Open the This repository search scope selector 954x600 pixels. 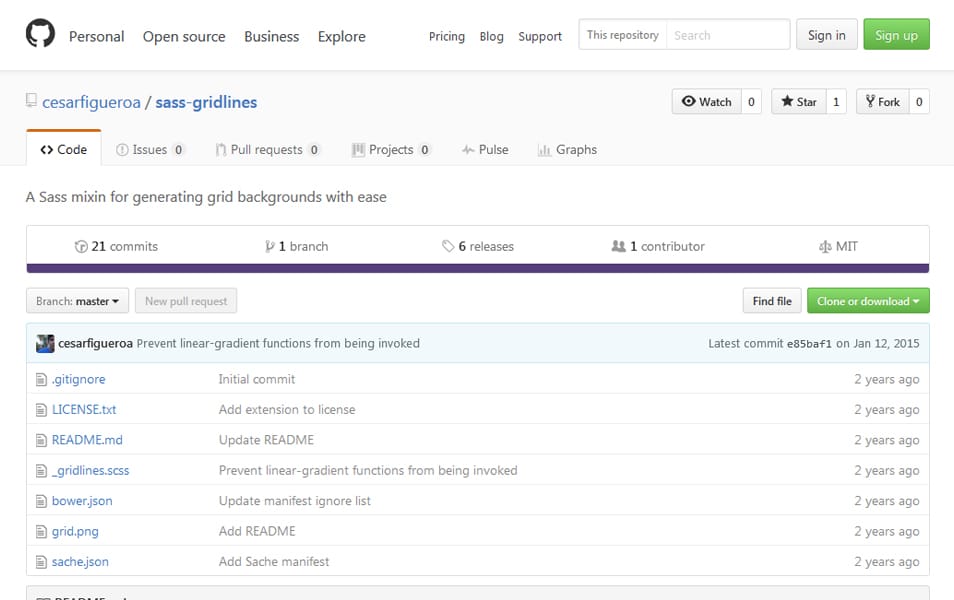[621, 33]
